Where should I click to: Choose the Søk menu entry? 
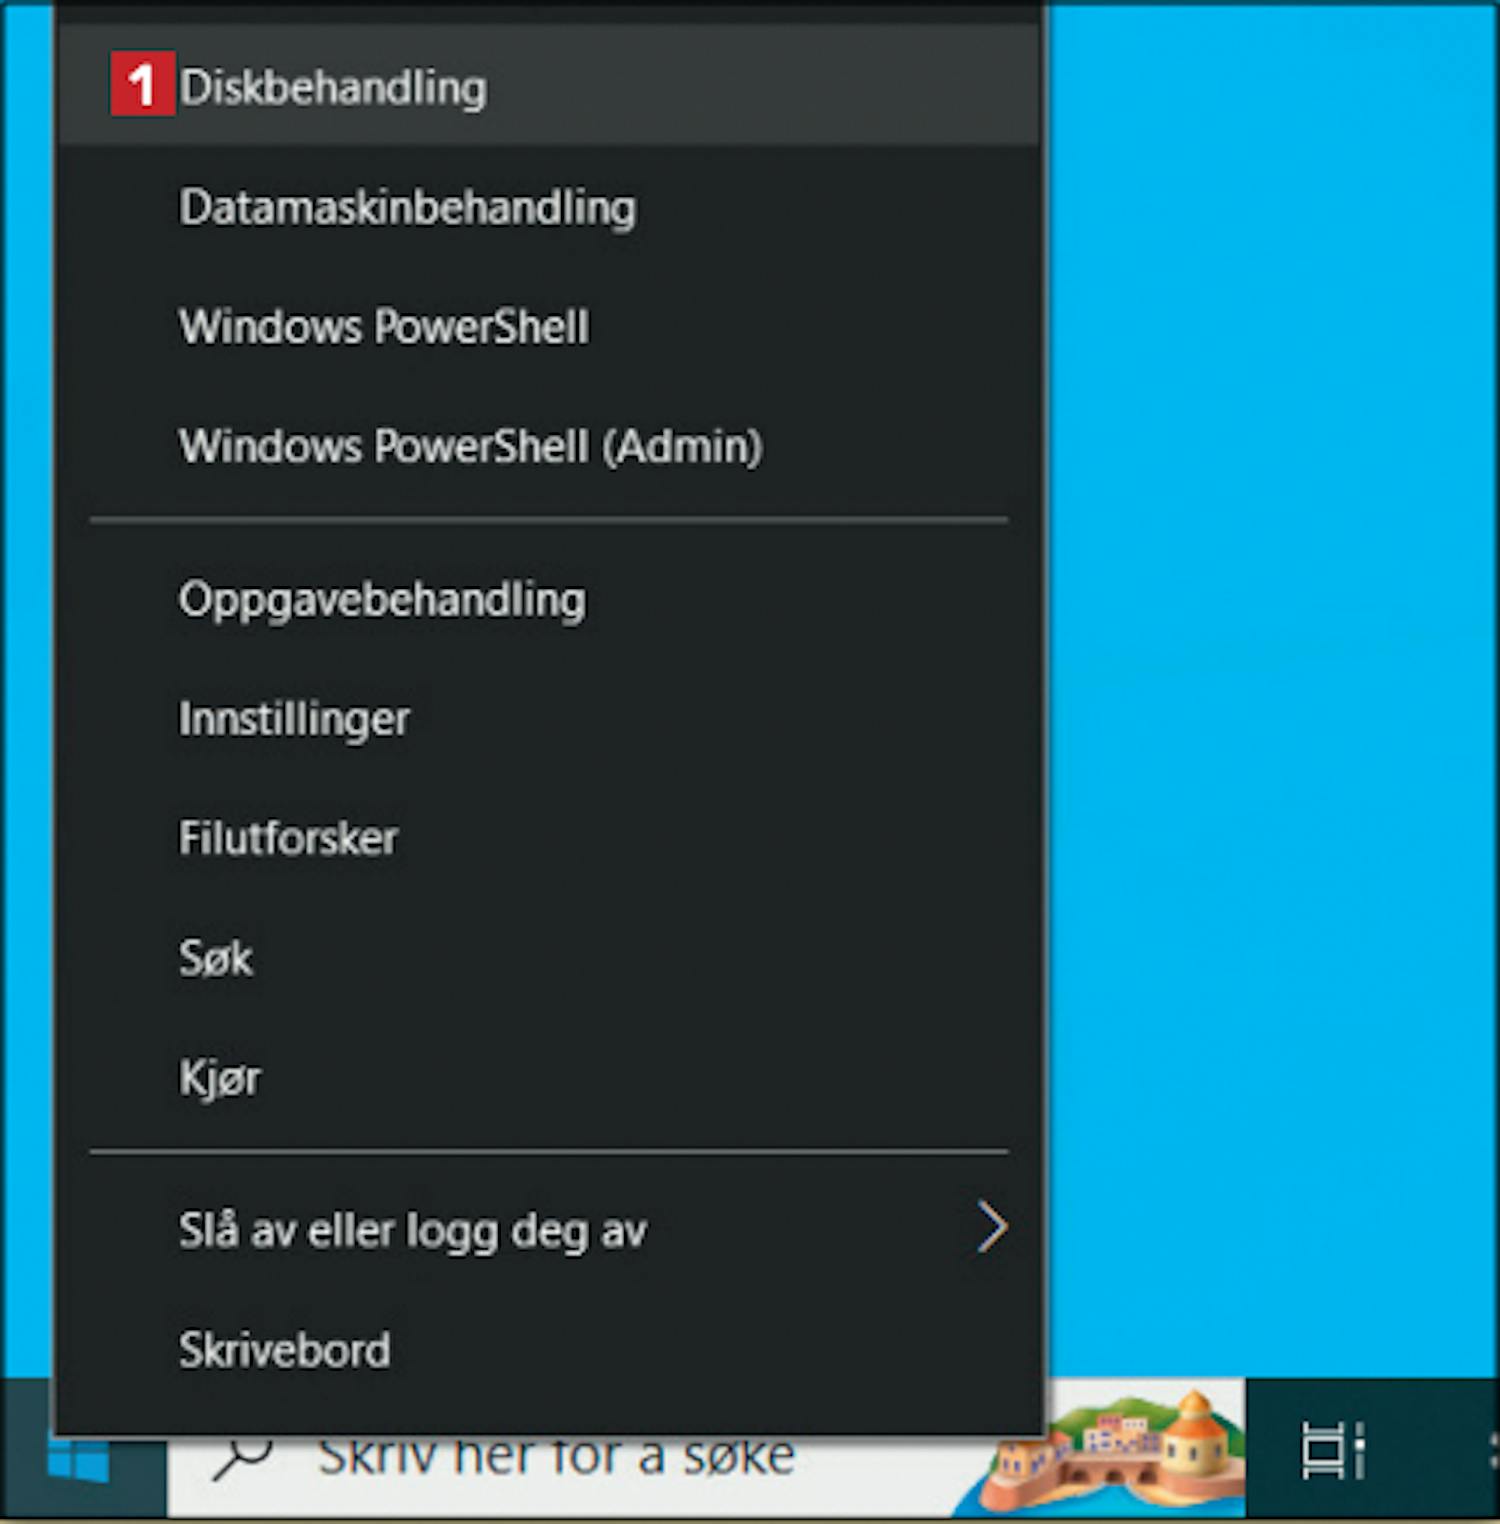pos(549,958)
